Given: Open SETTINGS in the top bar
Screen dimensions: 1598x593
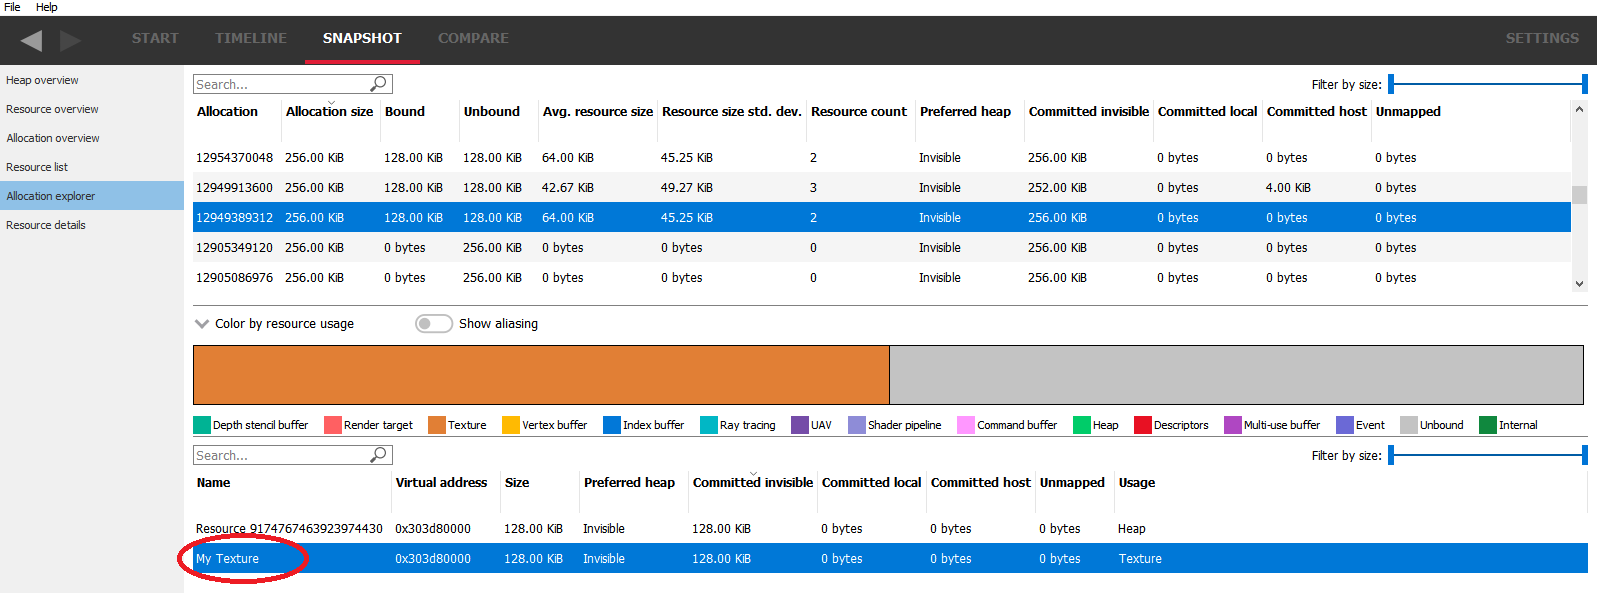Looking at the screenshot, I should [x=1542, y=38].
